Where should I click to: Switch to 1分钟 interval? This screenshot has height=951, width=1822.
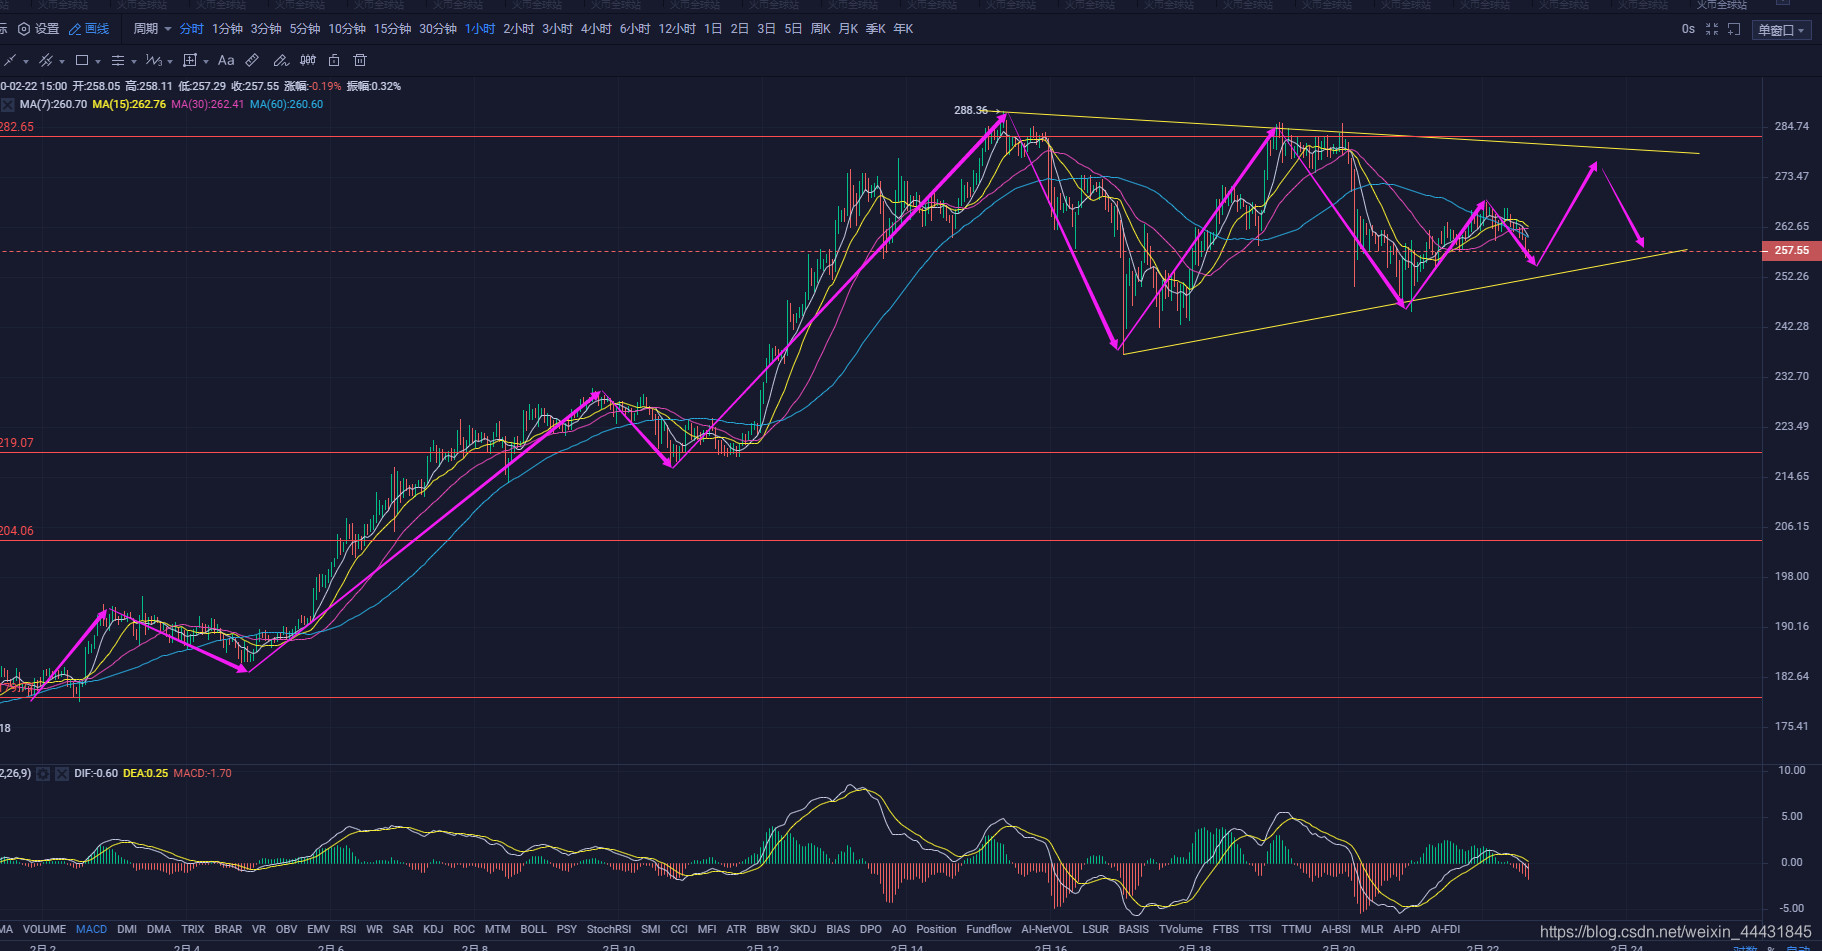(227, 29)
